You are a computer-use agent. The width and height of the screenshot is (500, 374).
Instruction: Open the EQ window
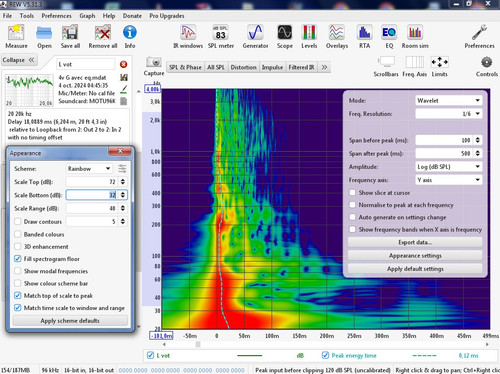389,33
